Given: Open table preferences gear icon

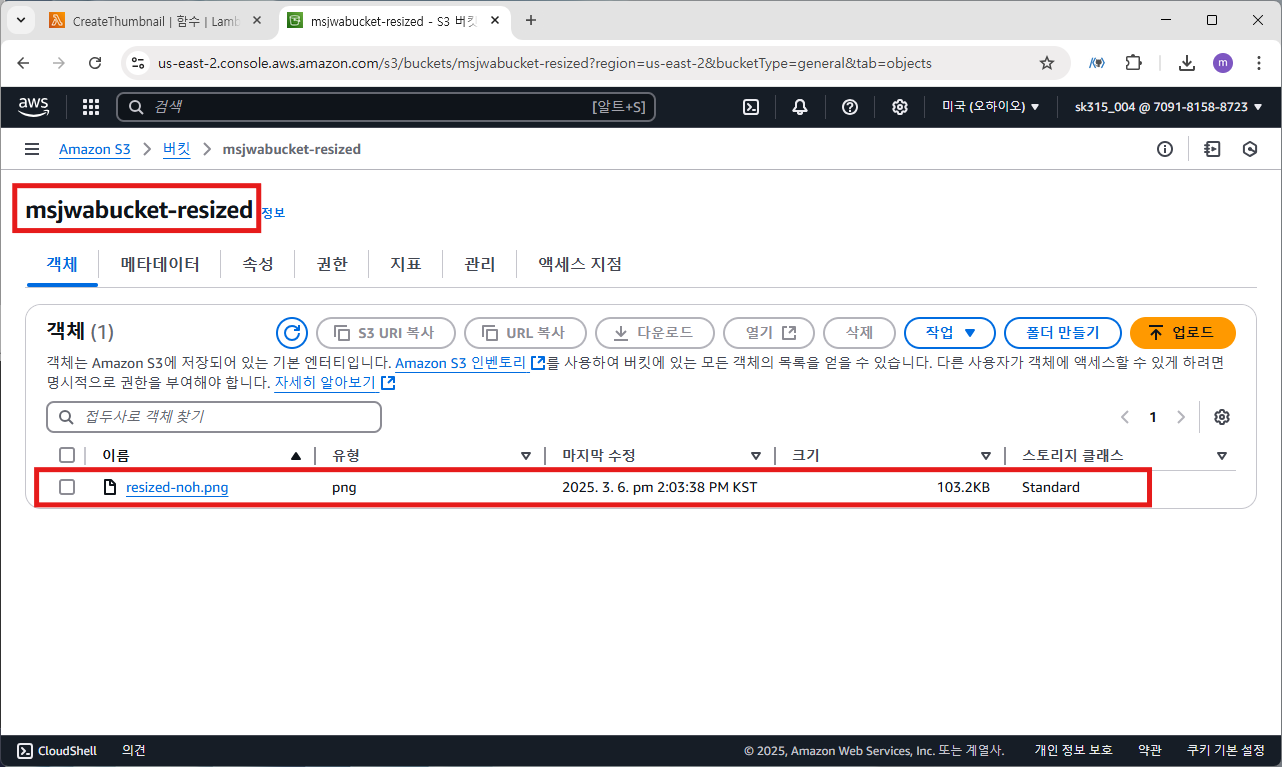Looking at the screenshot, I should tap(1221, 417).
